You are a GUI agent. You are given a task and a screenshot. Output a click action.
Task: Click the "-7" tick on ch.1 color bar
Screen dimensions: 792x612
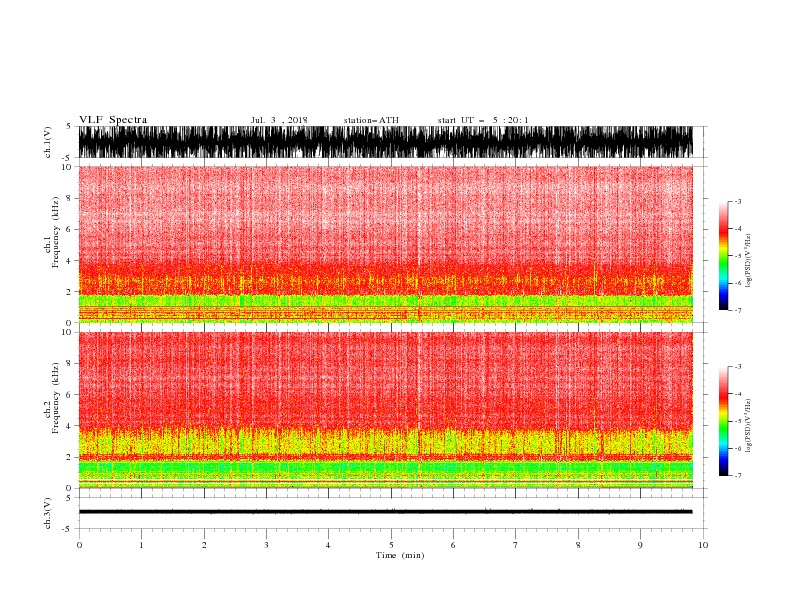click(x=737, y=310)
